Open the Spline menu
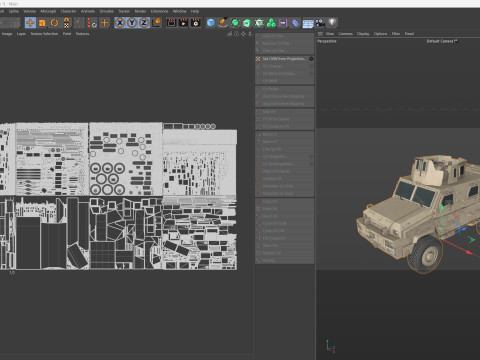 point(14,11)
